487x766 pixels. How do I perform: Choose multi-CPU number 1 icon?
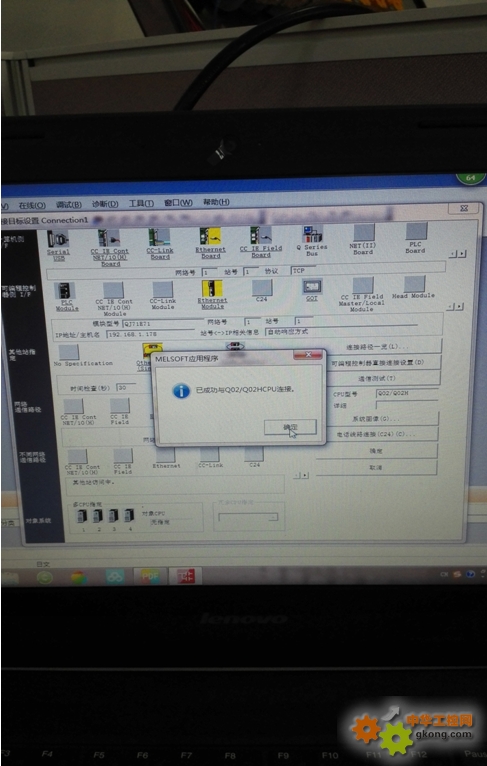[82, 515]
